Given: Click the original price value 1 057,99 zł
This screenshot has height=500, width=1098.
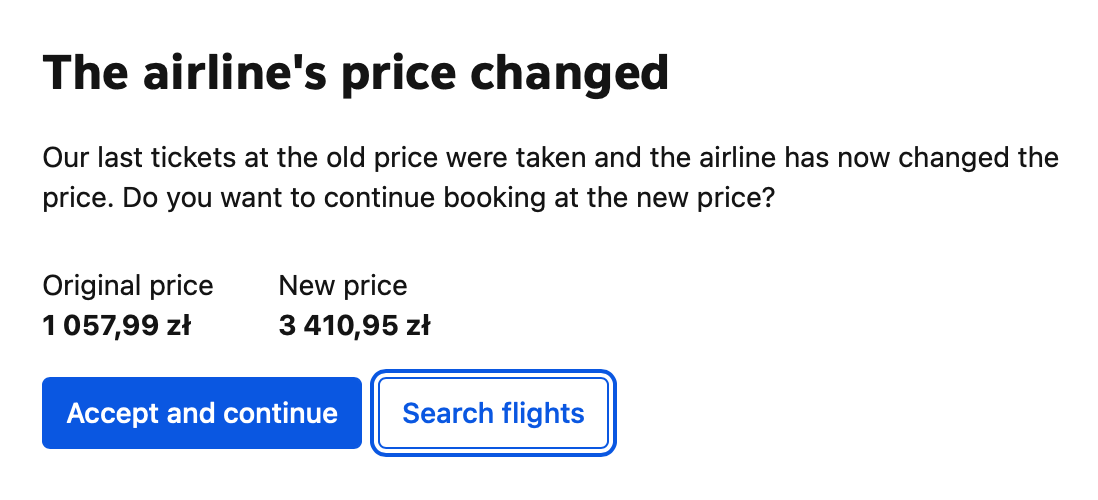Looking at the screenshot, I should click(117, 326).
